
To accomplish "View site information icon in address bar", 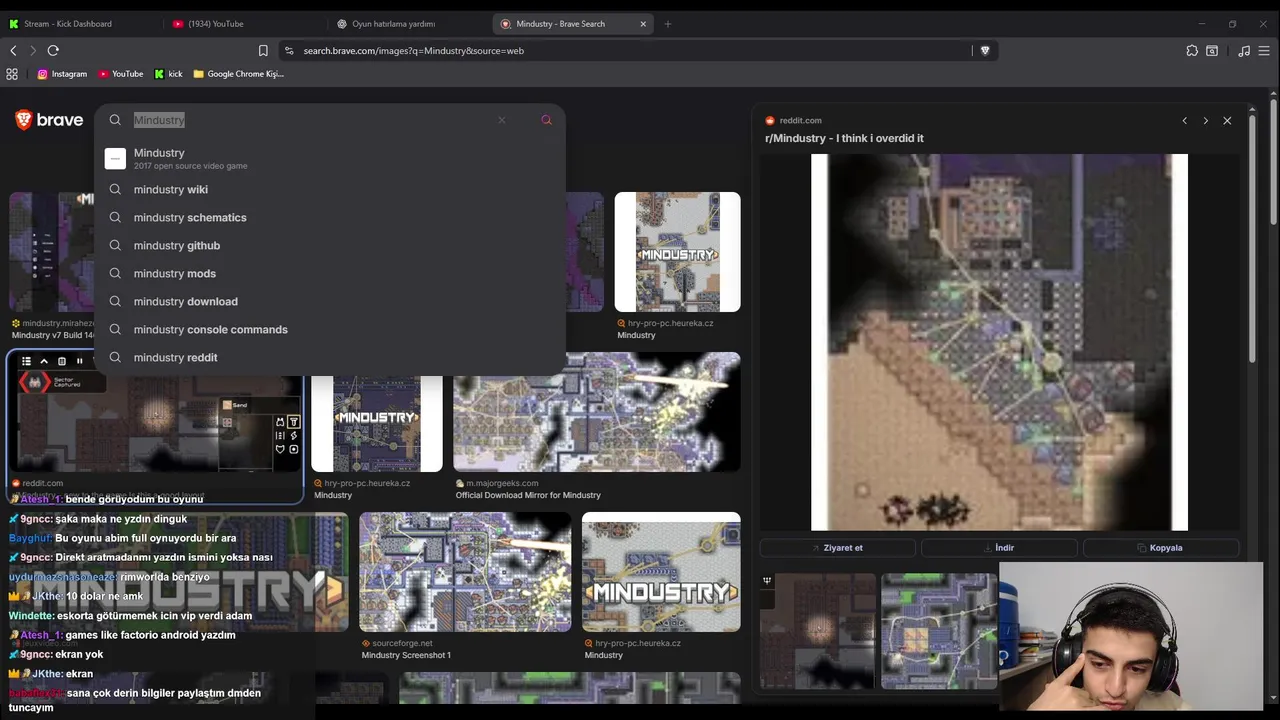I will pos(288,50).
